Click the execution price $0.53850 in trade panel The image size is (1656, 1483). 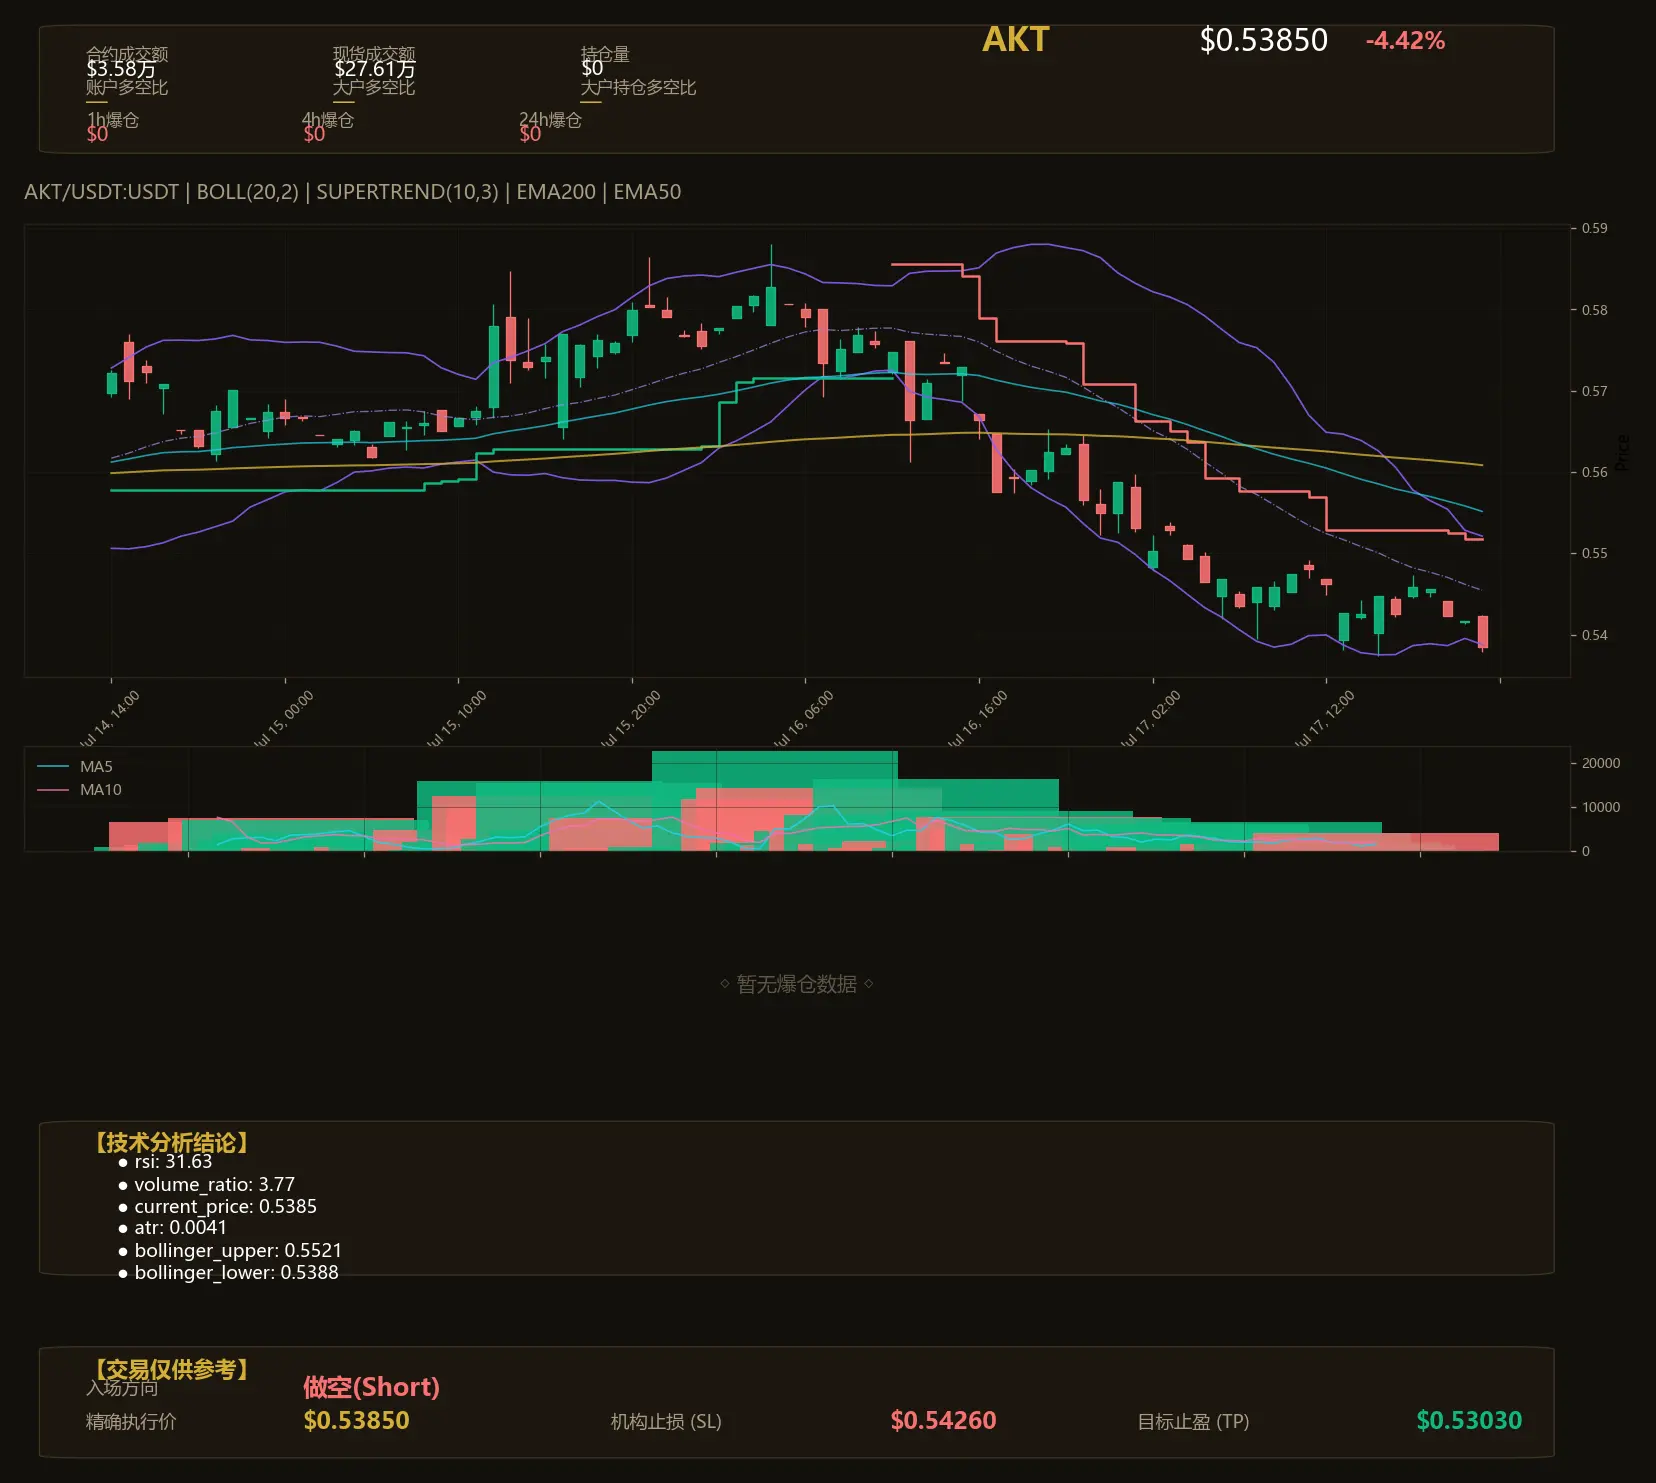(356, 1420)
